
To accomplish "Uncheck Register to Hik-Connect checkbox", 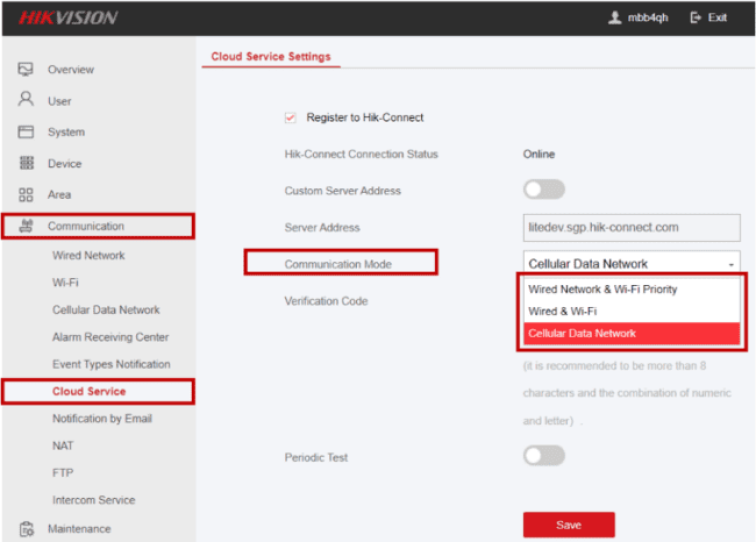I will 291,117.
